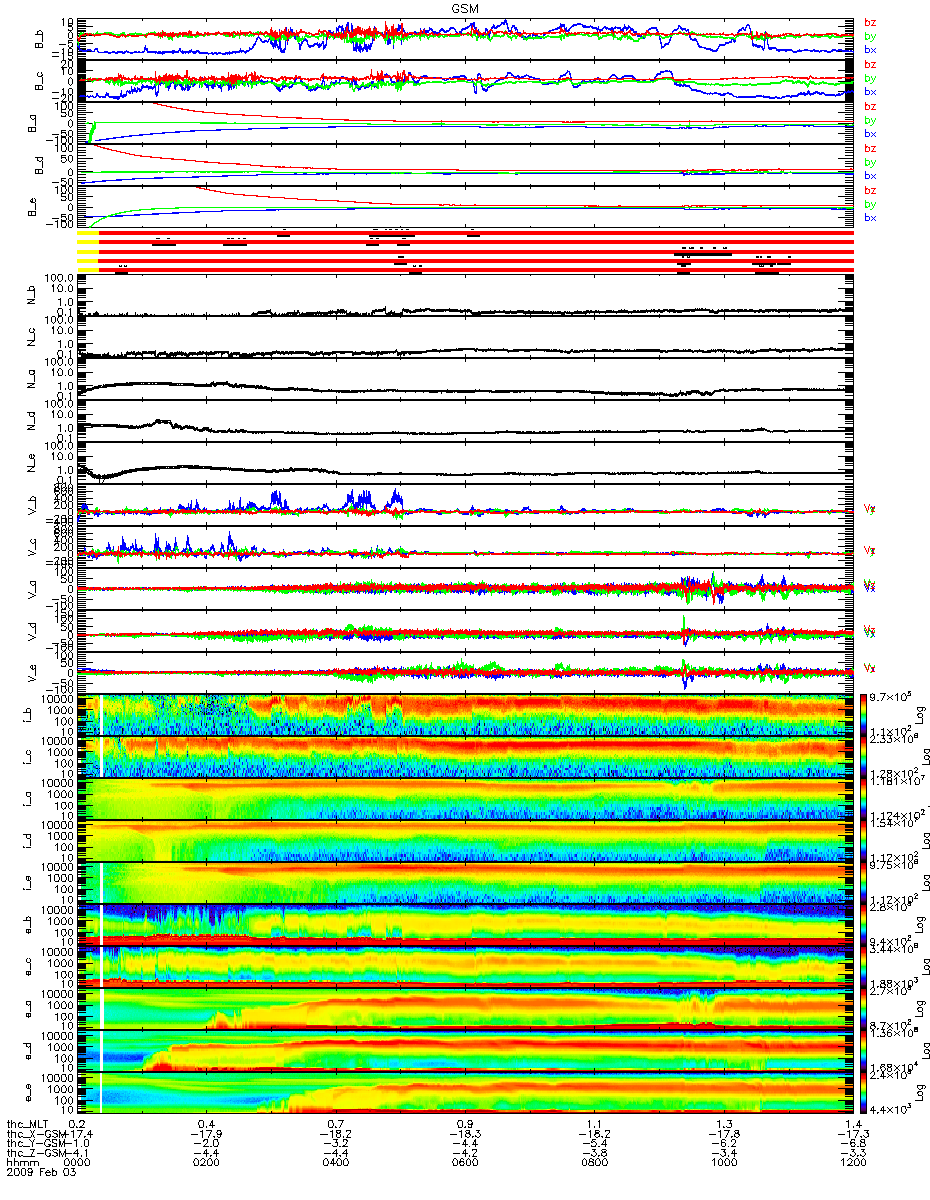Click the i_a ion spectrogram label
Image resolution: width=930 pixels, height=1200 pixels.
tap(26, 799)
